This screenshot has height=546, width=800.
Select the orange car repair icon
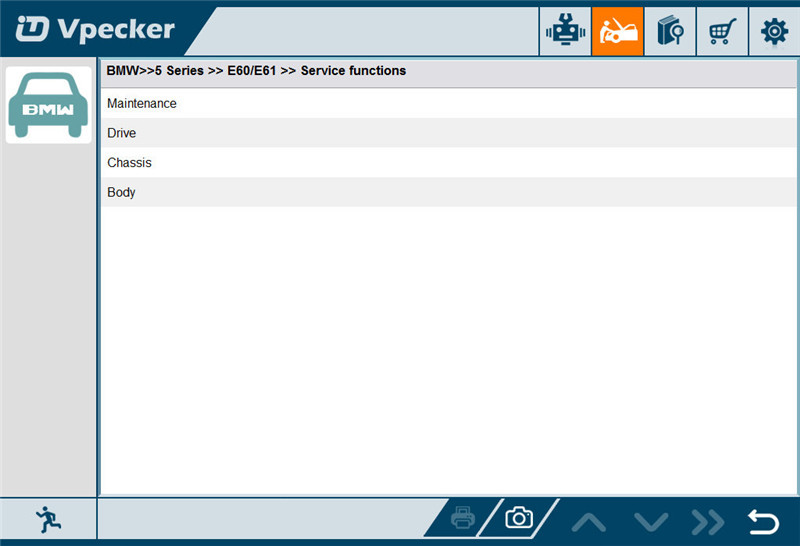click(x=617, y=31)
